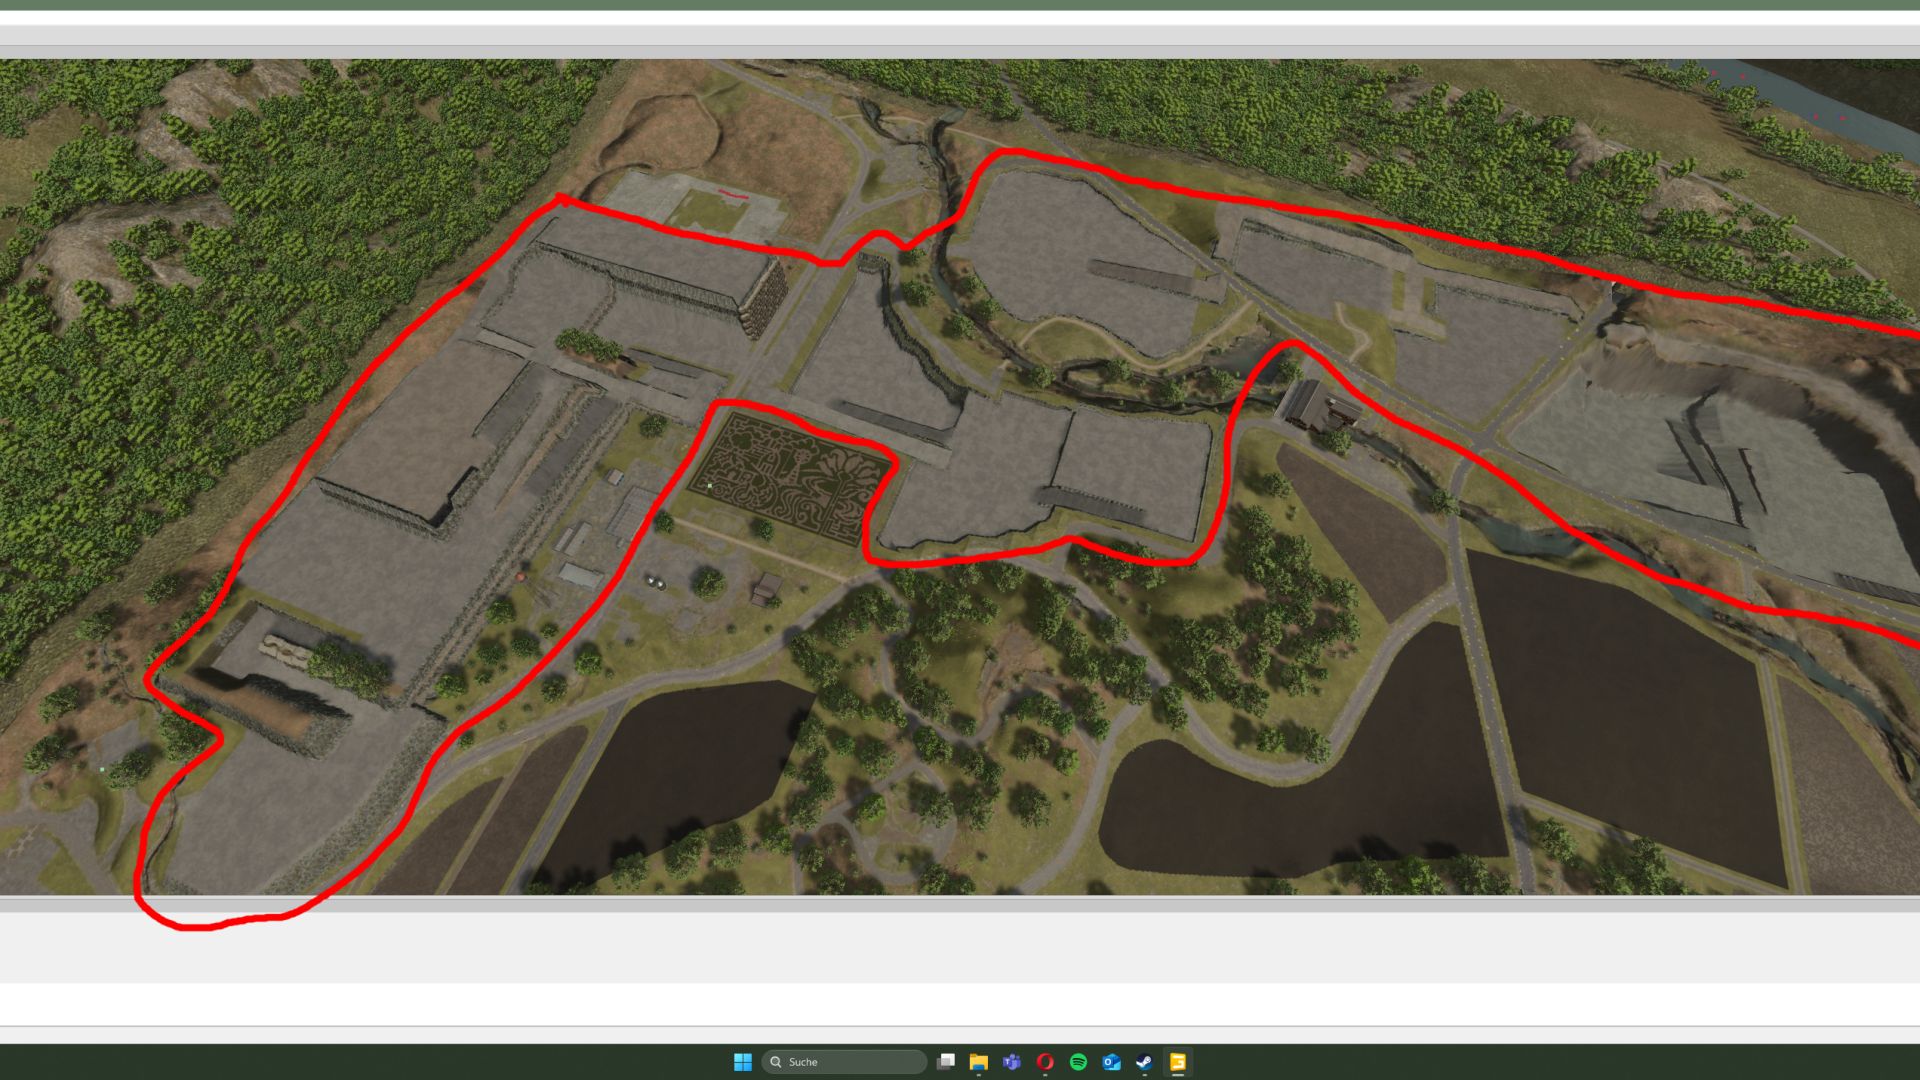The height and width of the screenshot is (1080, 1920).
Task: Launch Microsoft Teams from the taskbar
Action: coord(1011,1062)
